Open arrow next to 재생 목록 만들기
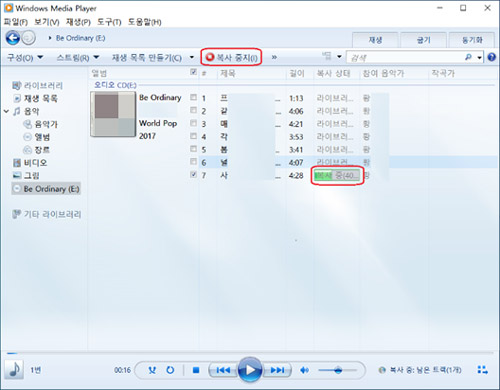 point(192,57)
